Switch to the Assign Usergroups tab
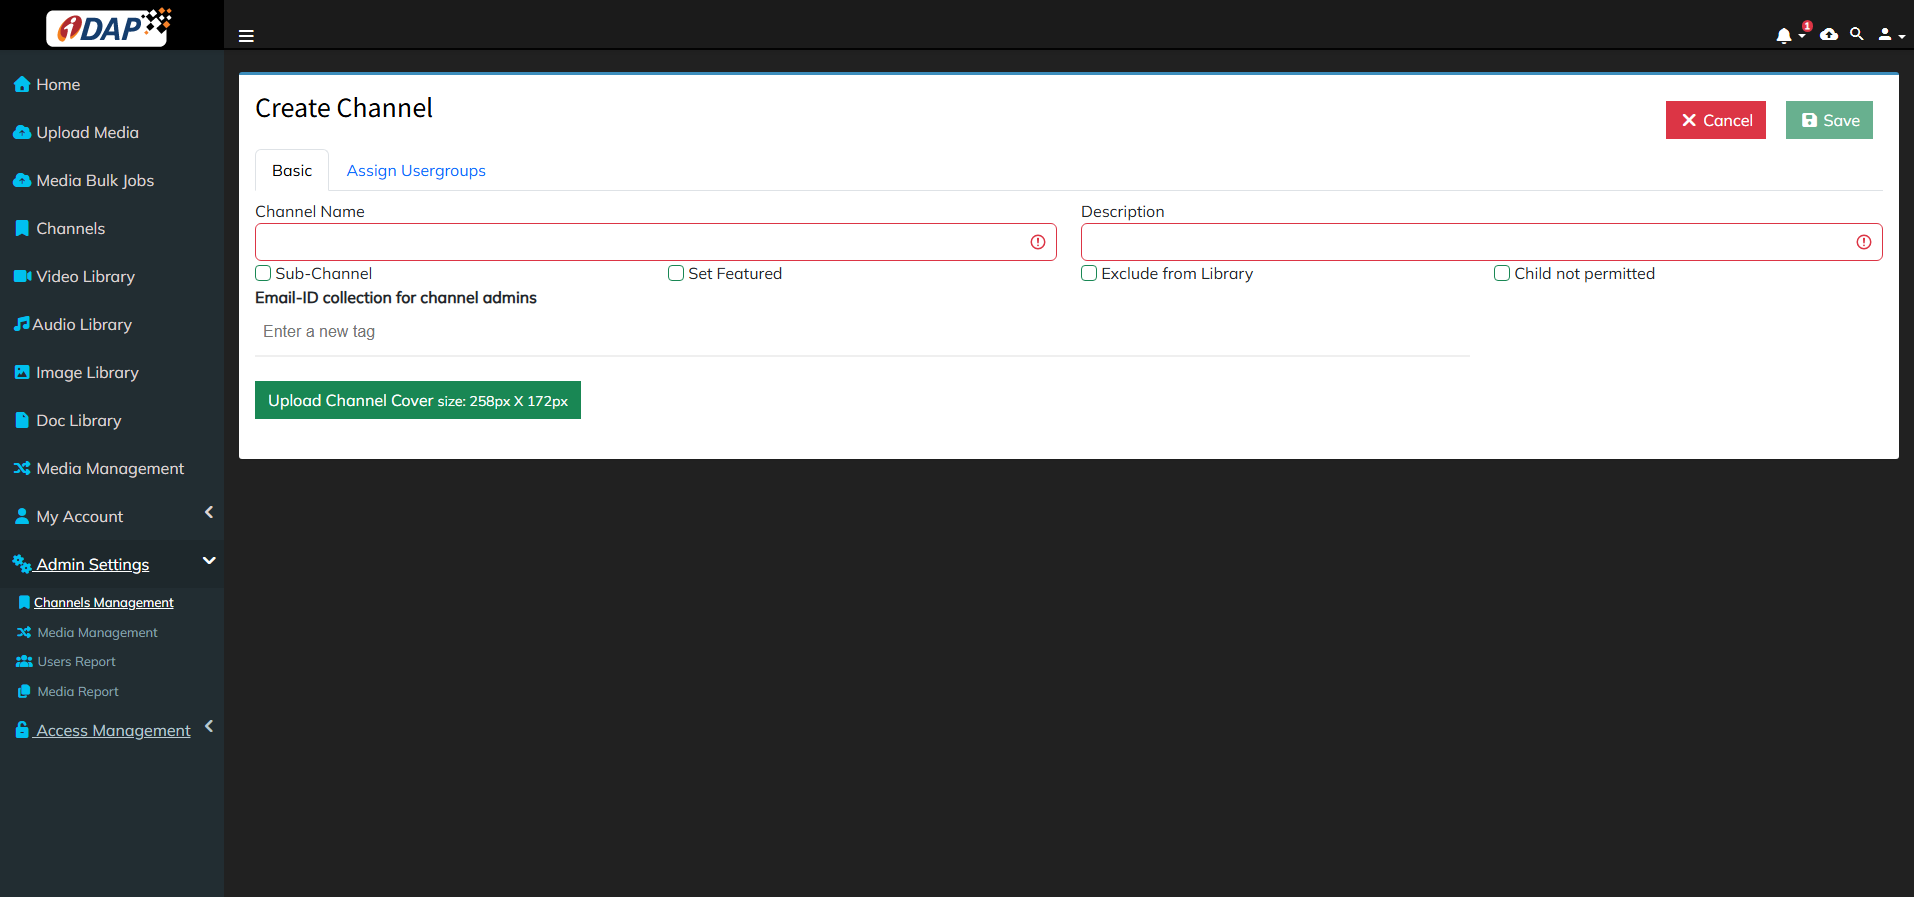This screenshot has height=897, width=1914. coord(416,171)
